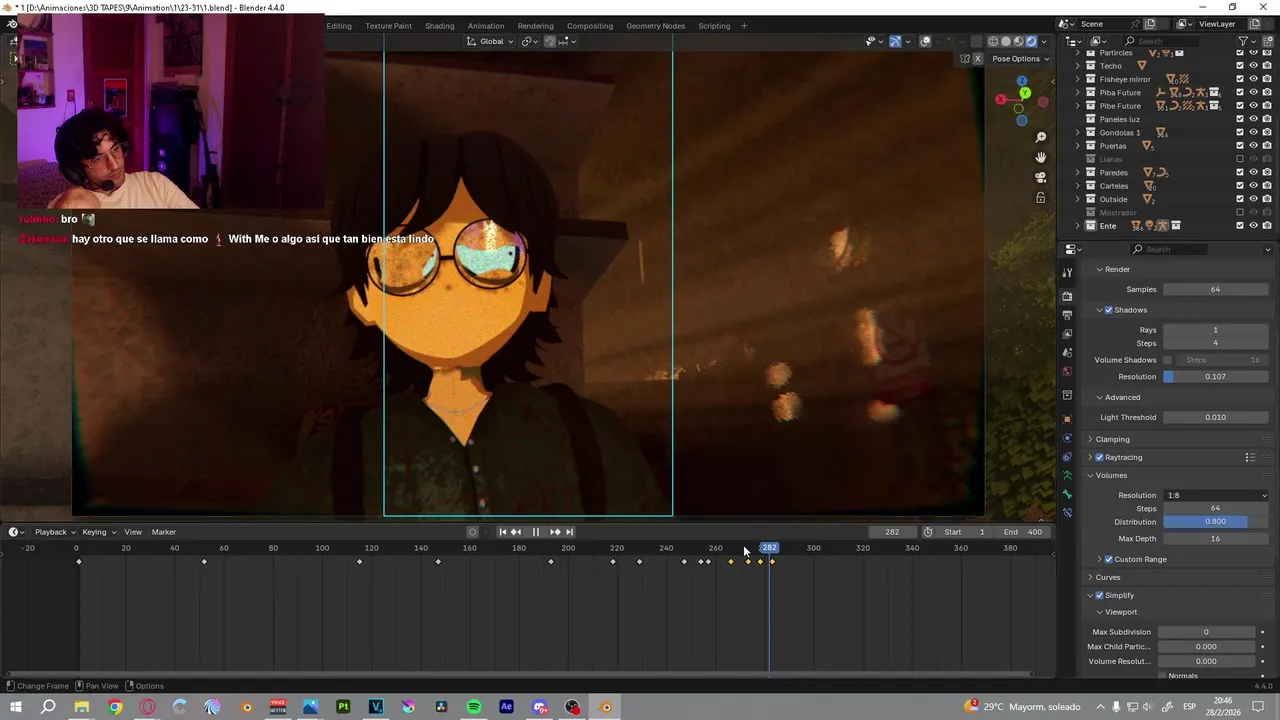Open the Bone properties tab
This screenshot has width=1280, height=720.
pos(1067,494)
